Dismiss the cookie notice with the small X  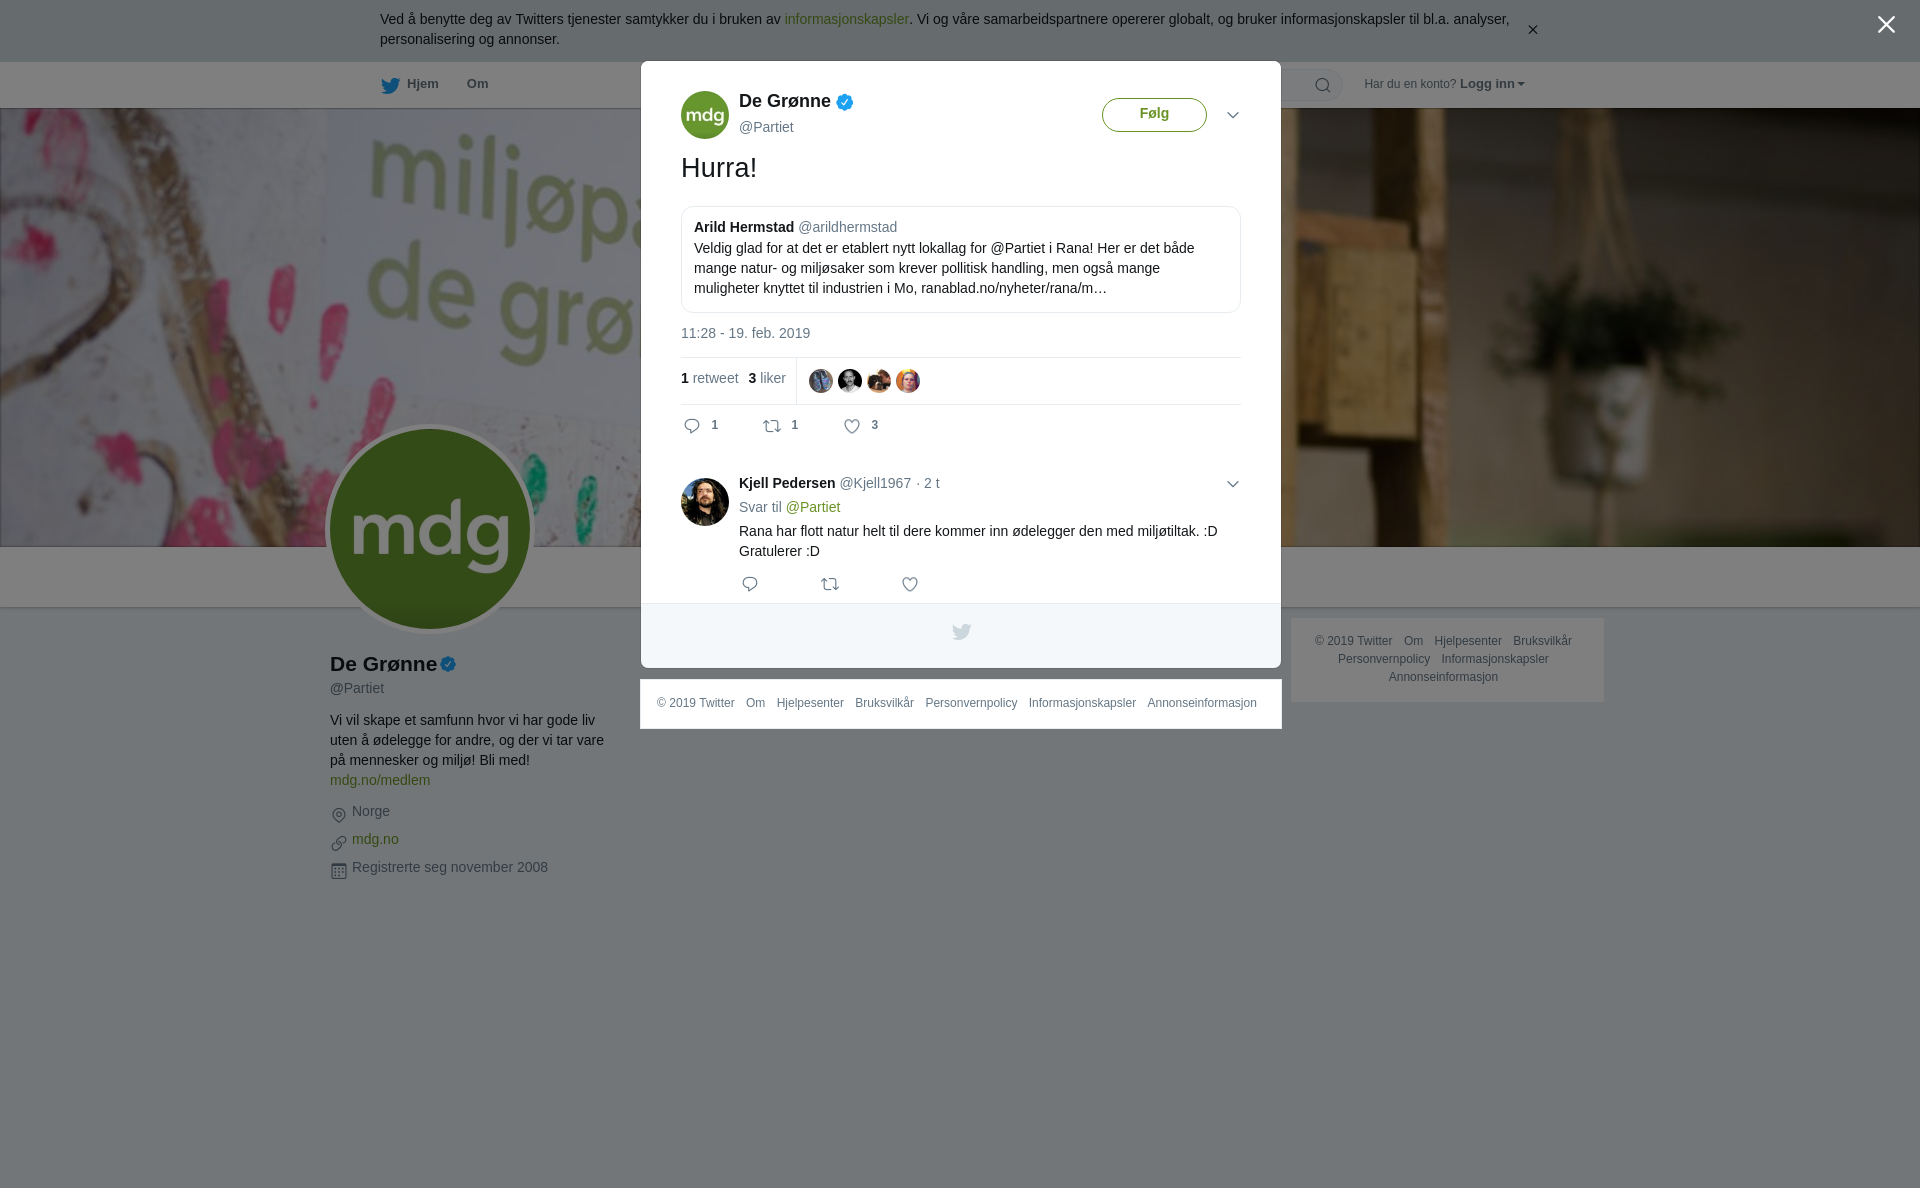[1532, 30]
